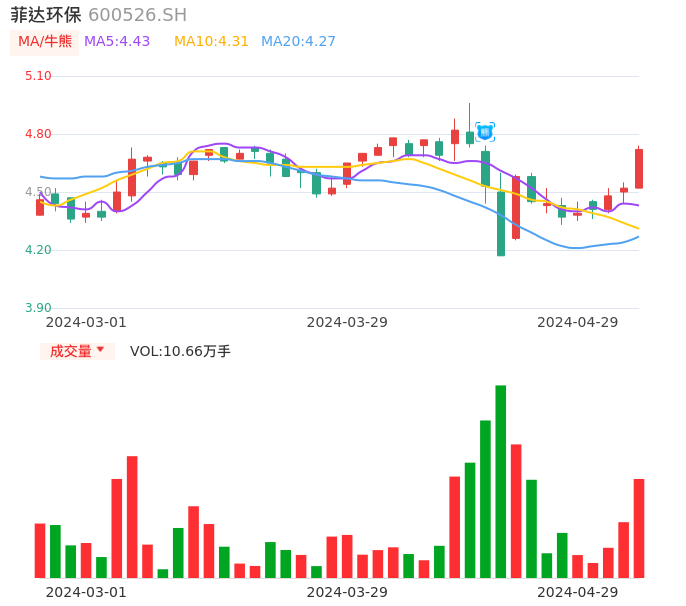Click 2024-04-29 date under the price chart
The image size is (686, 606).
578,322
